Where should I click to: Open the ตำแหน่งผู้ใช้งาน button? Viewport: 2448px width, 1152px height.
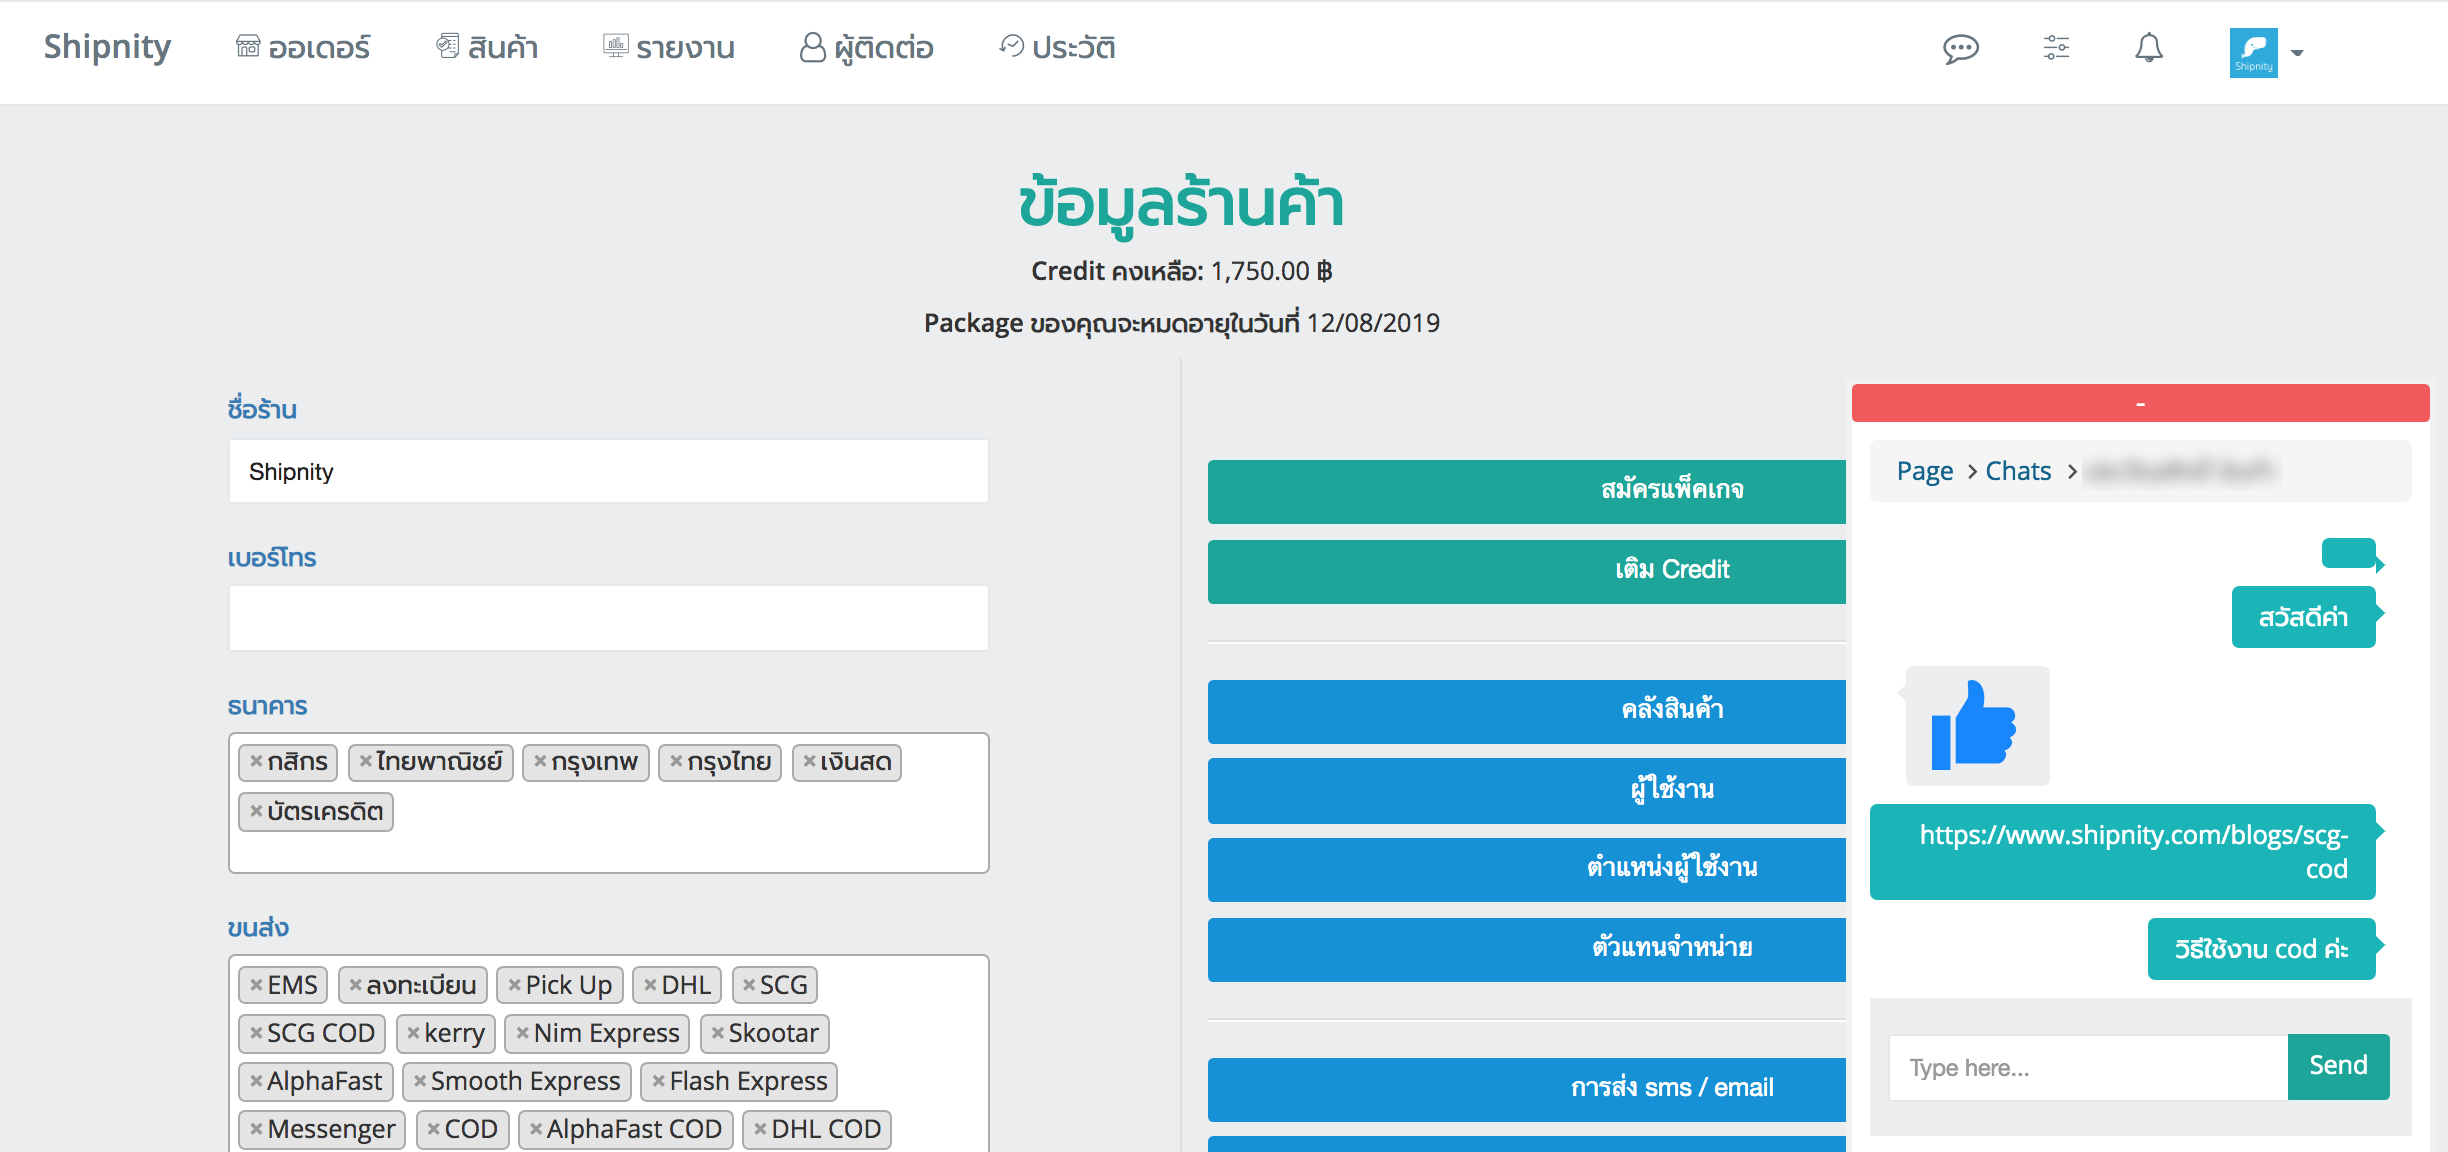point(1527,869)
